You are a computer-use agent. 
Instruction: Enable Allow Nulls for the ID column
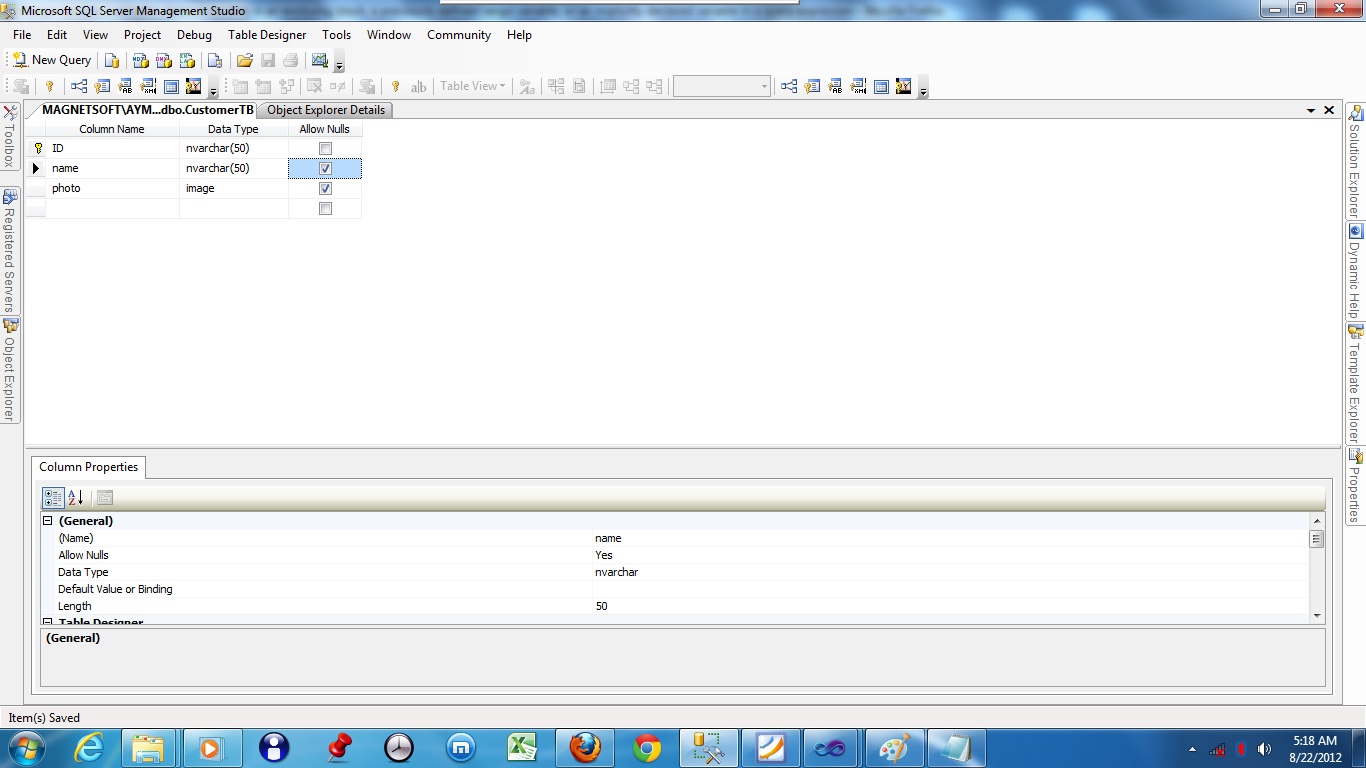pyautogui.click(x=325, y=147)
